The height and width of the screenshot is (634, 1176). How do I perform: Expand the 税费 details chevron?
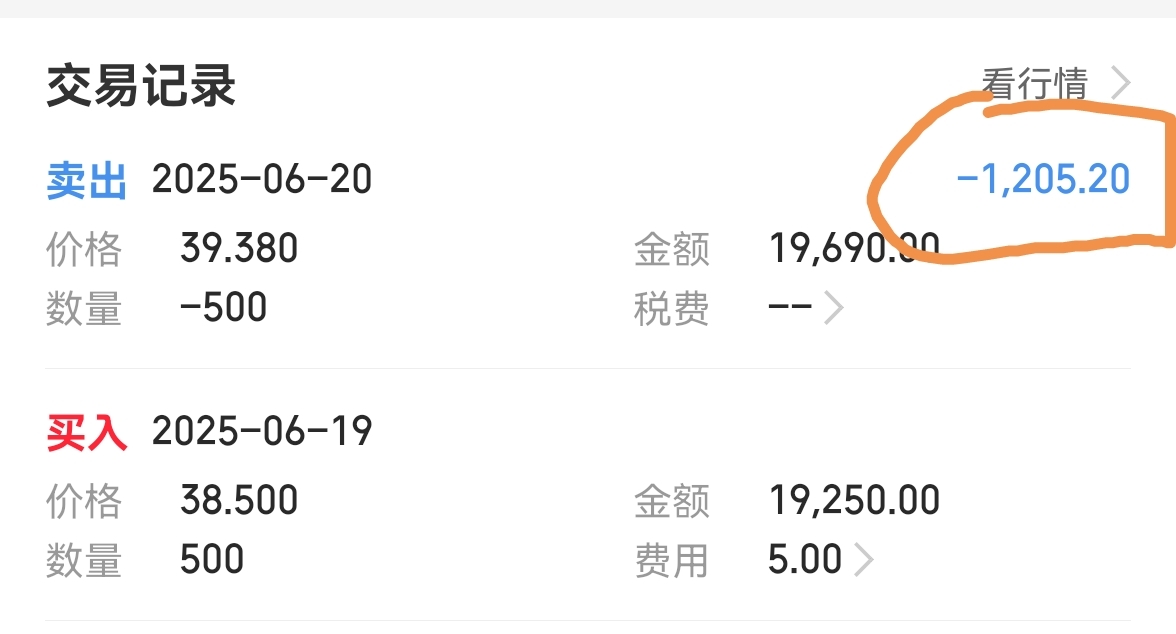point(834,308)
